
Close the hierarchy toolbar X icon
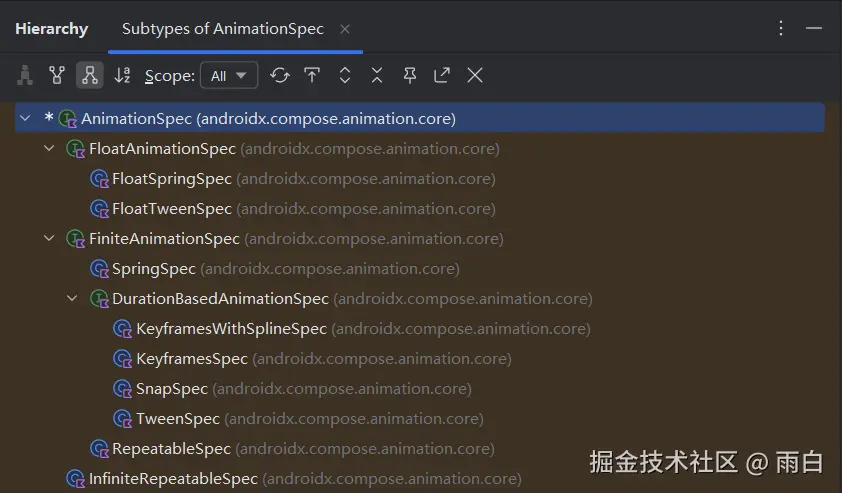[475, 75]
